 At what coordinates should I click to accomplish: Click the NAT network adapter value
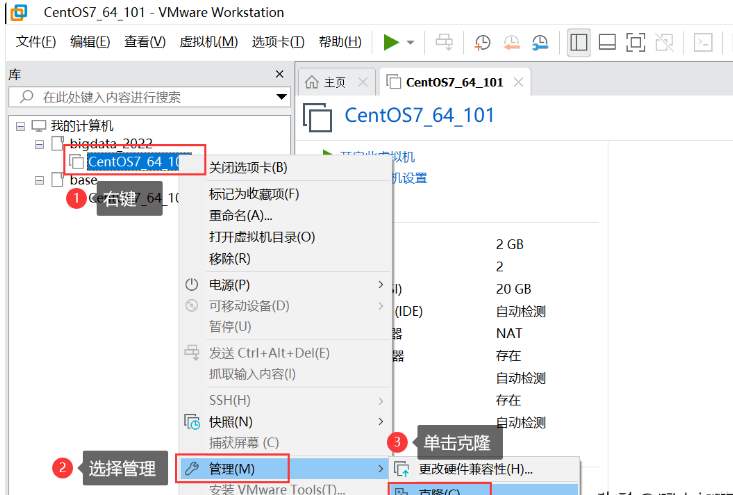pyautogui.click(x=509, y=333)
